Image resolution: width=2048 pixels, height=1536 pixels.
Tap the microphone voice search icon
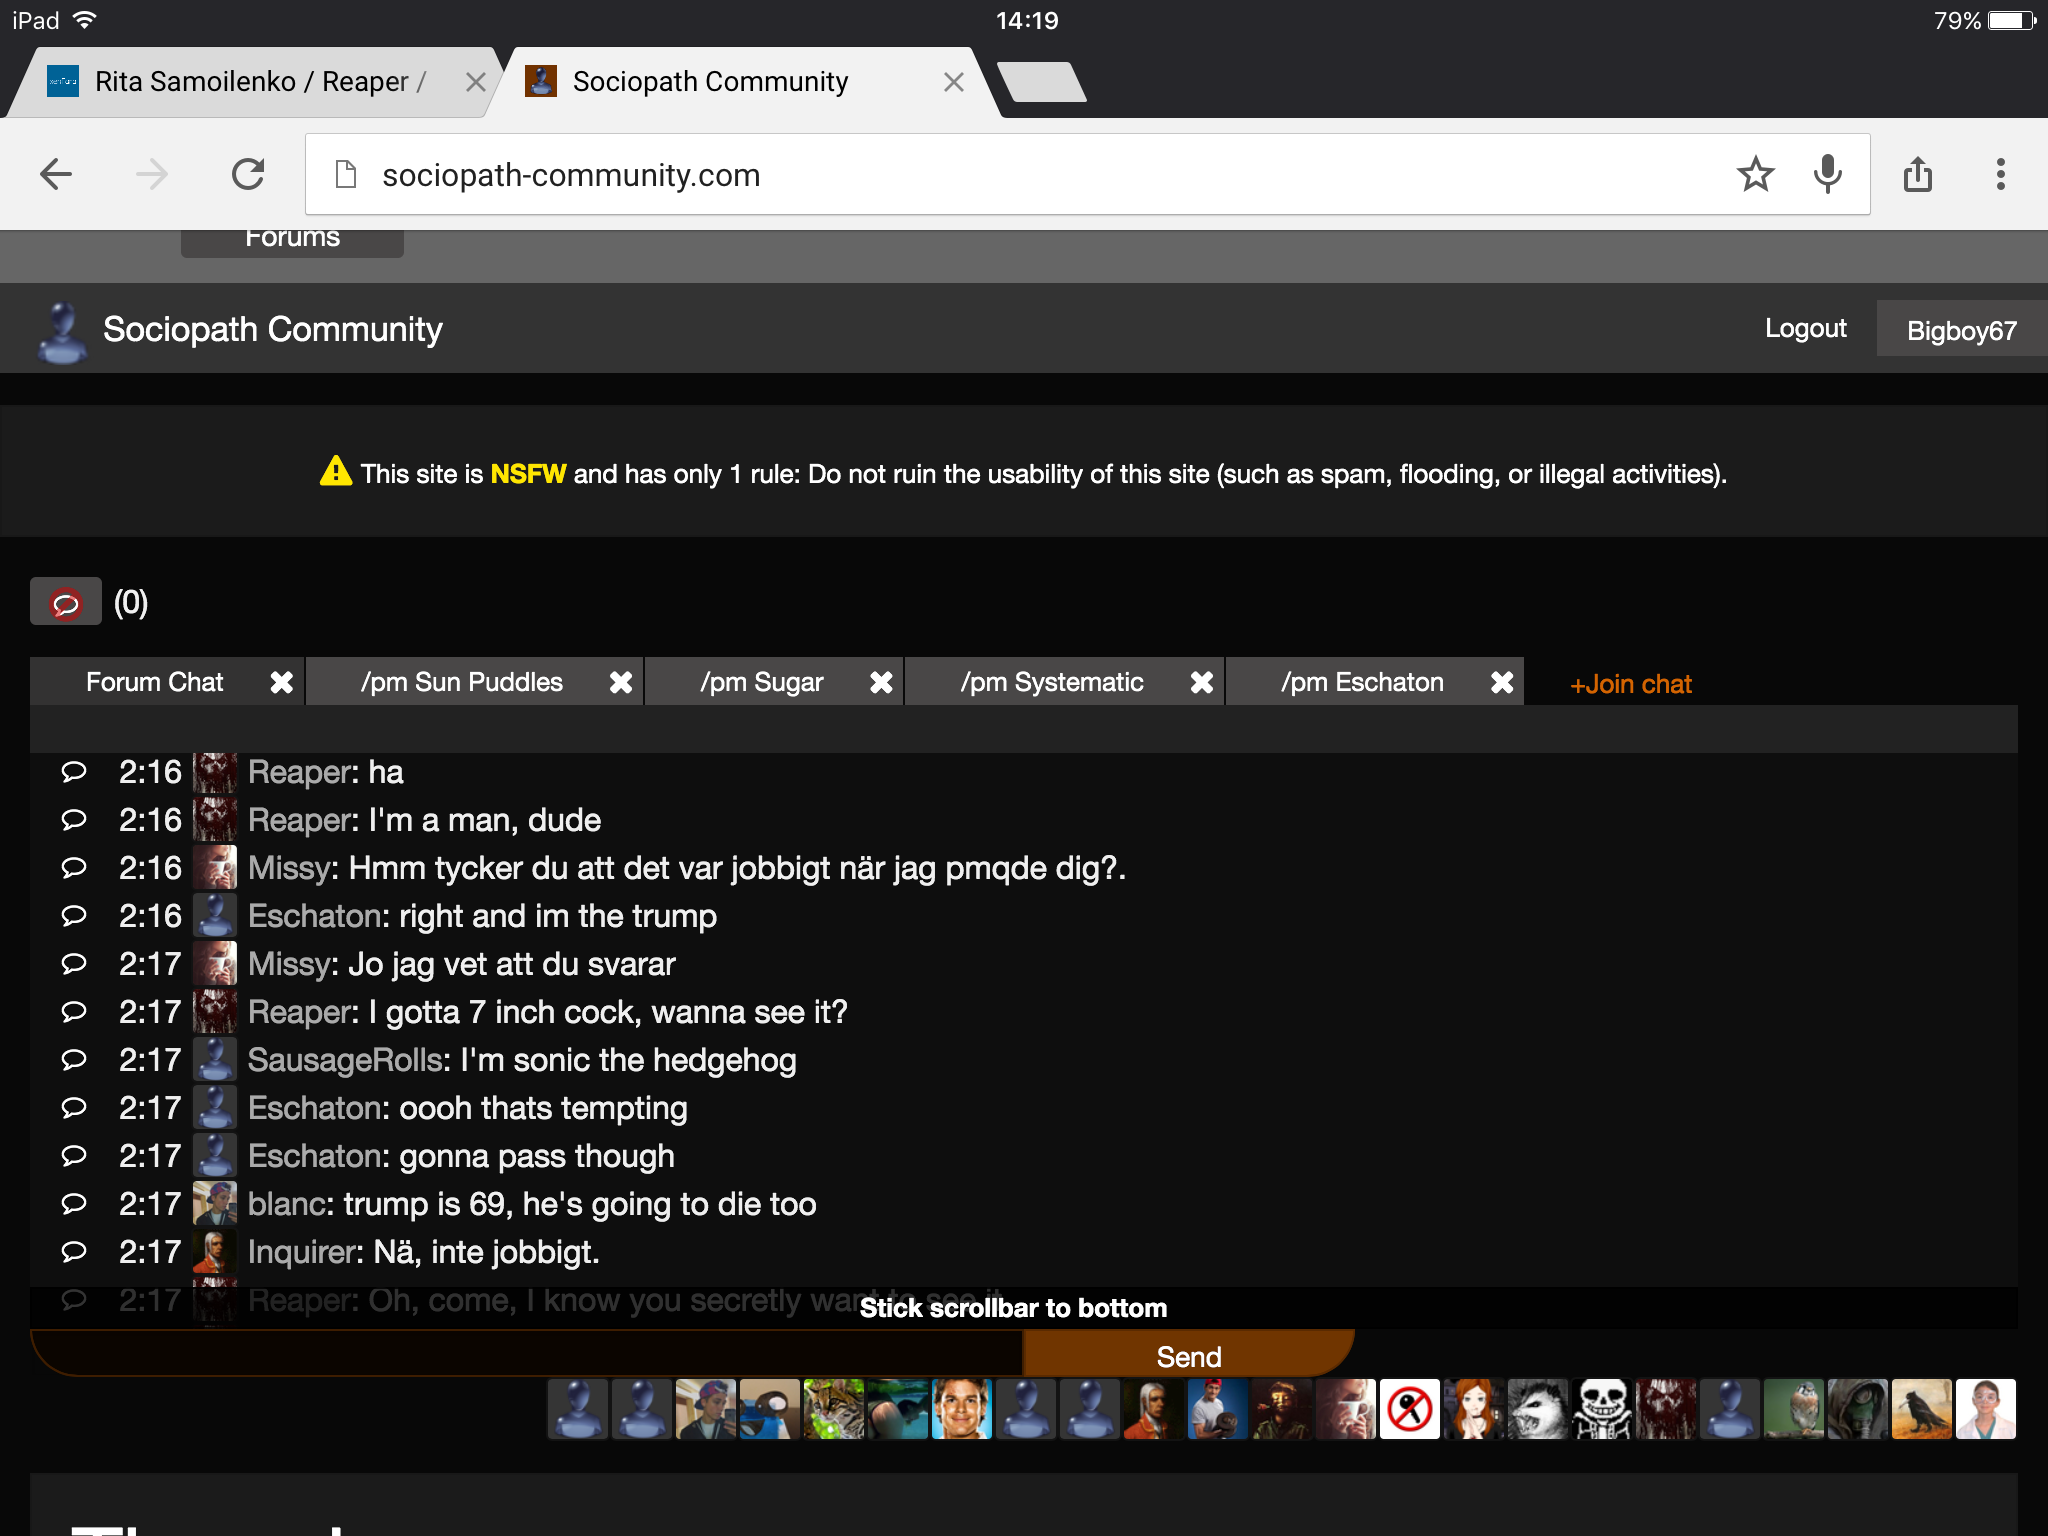pyautogui.click(x=1827, y=175)
